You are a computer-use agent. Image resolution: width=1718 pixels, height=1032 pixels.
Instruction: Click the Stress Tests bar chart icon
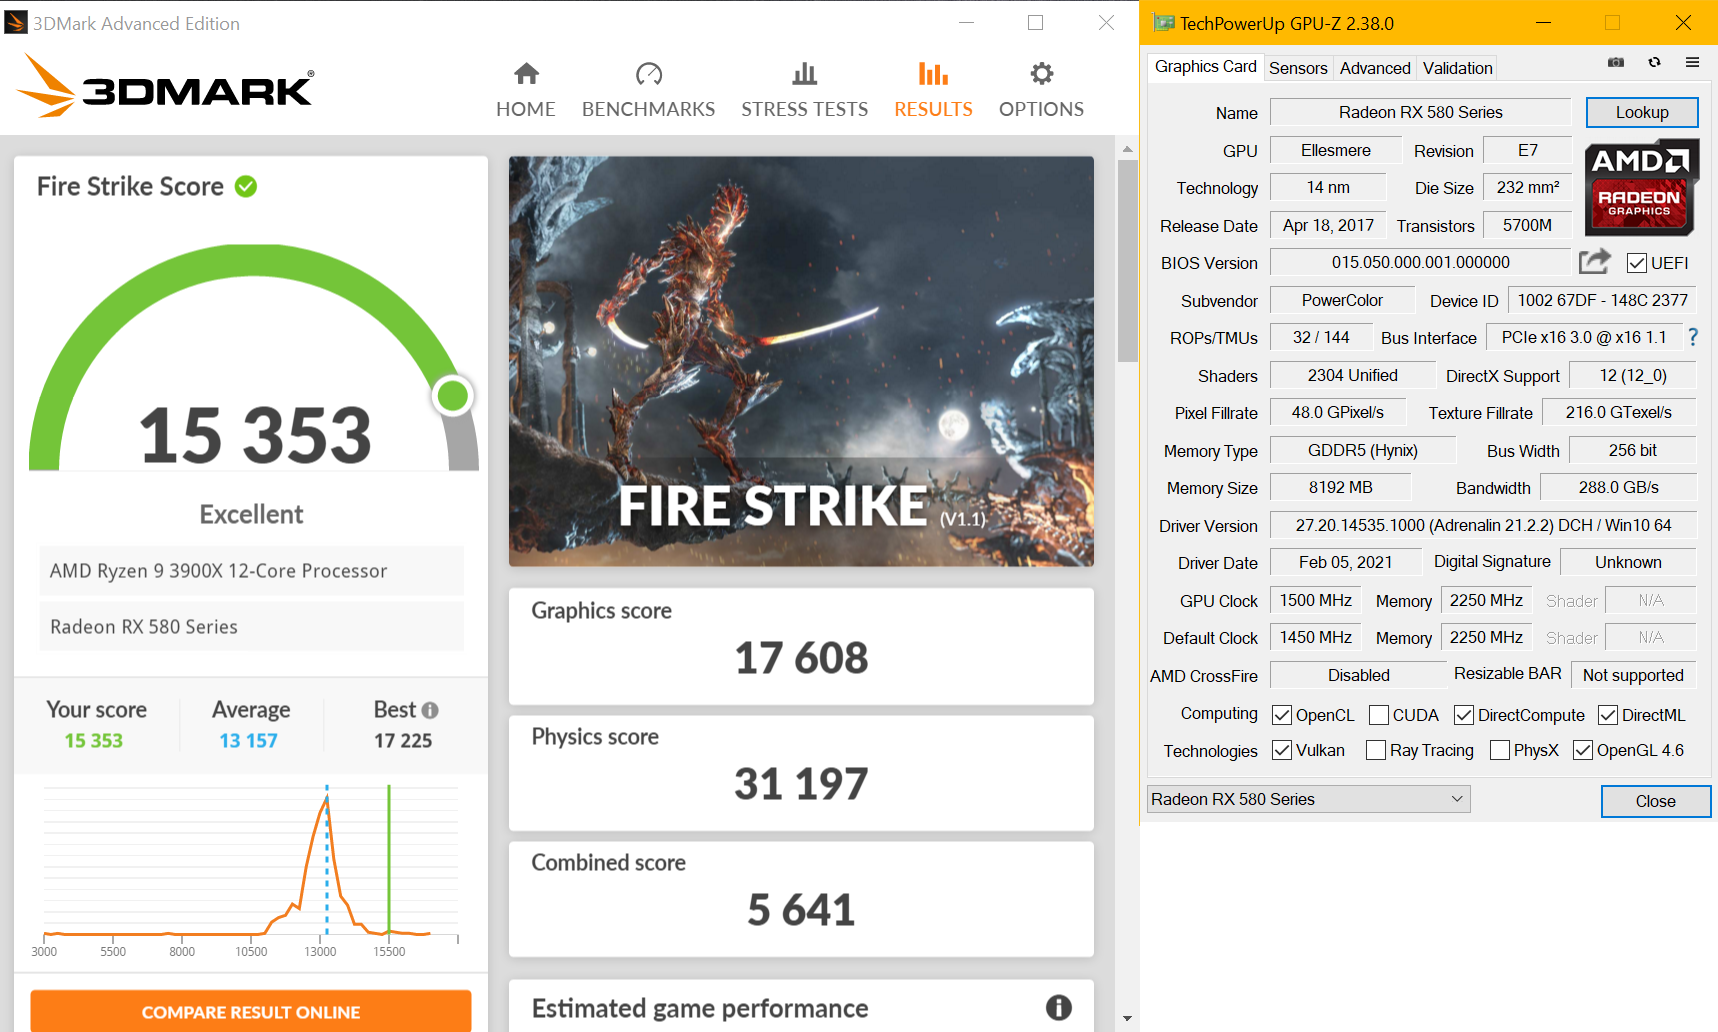[805, 74]
